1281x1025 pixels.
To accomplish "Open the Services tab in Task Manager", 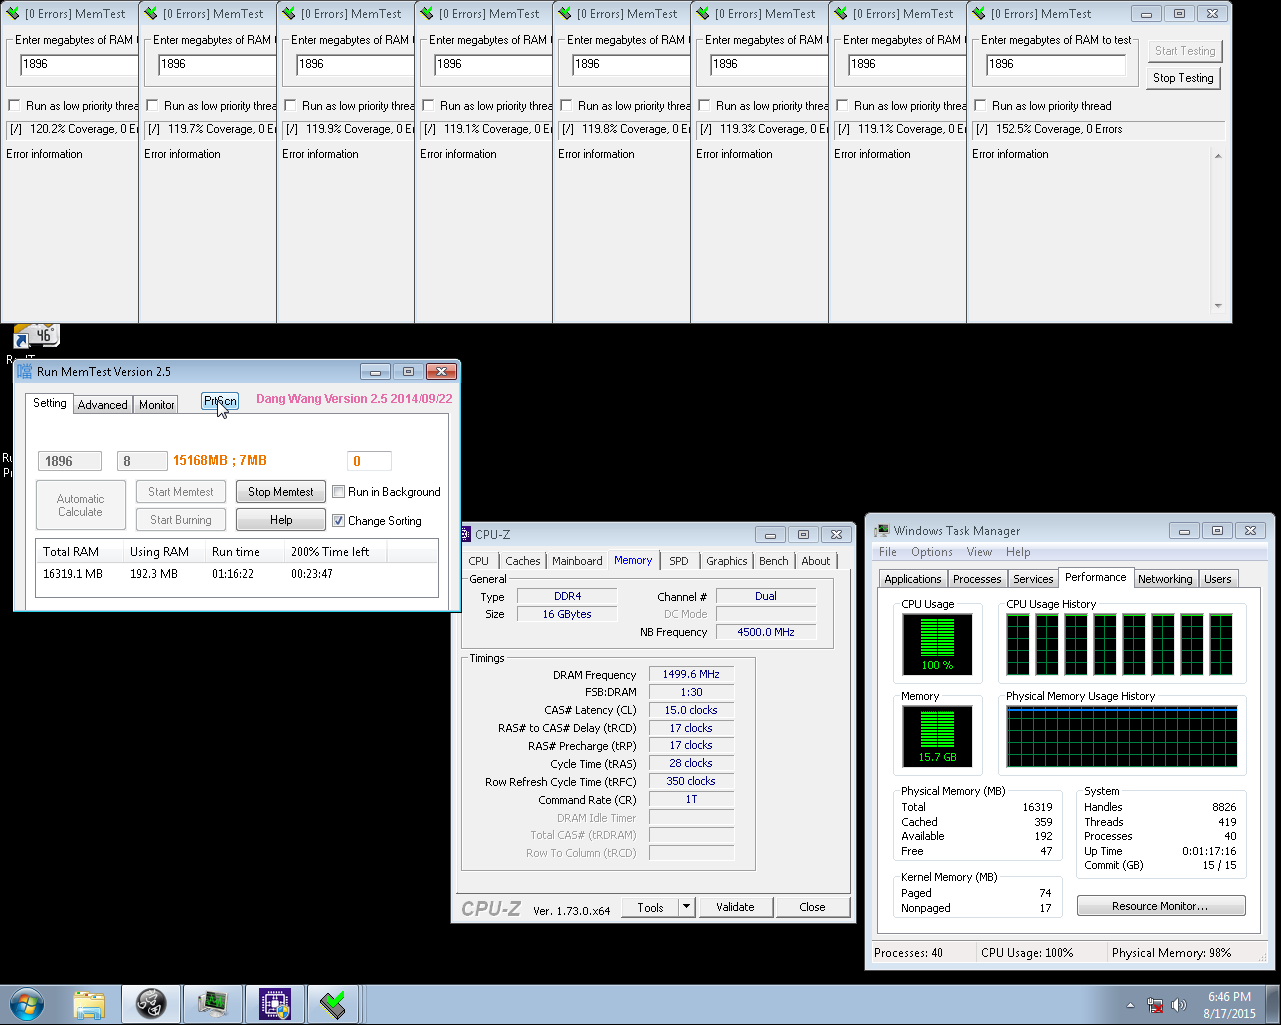I will click(1033, 579).
